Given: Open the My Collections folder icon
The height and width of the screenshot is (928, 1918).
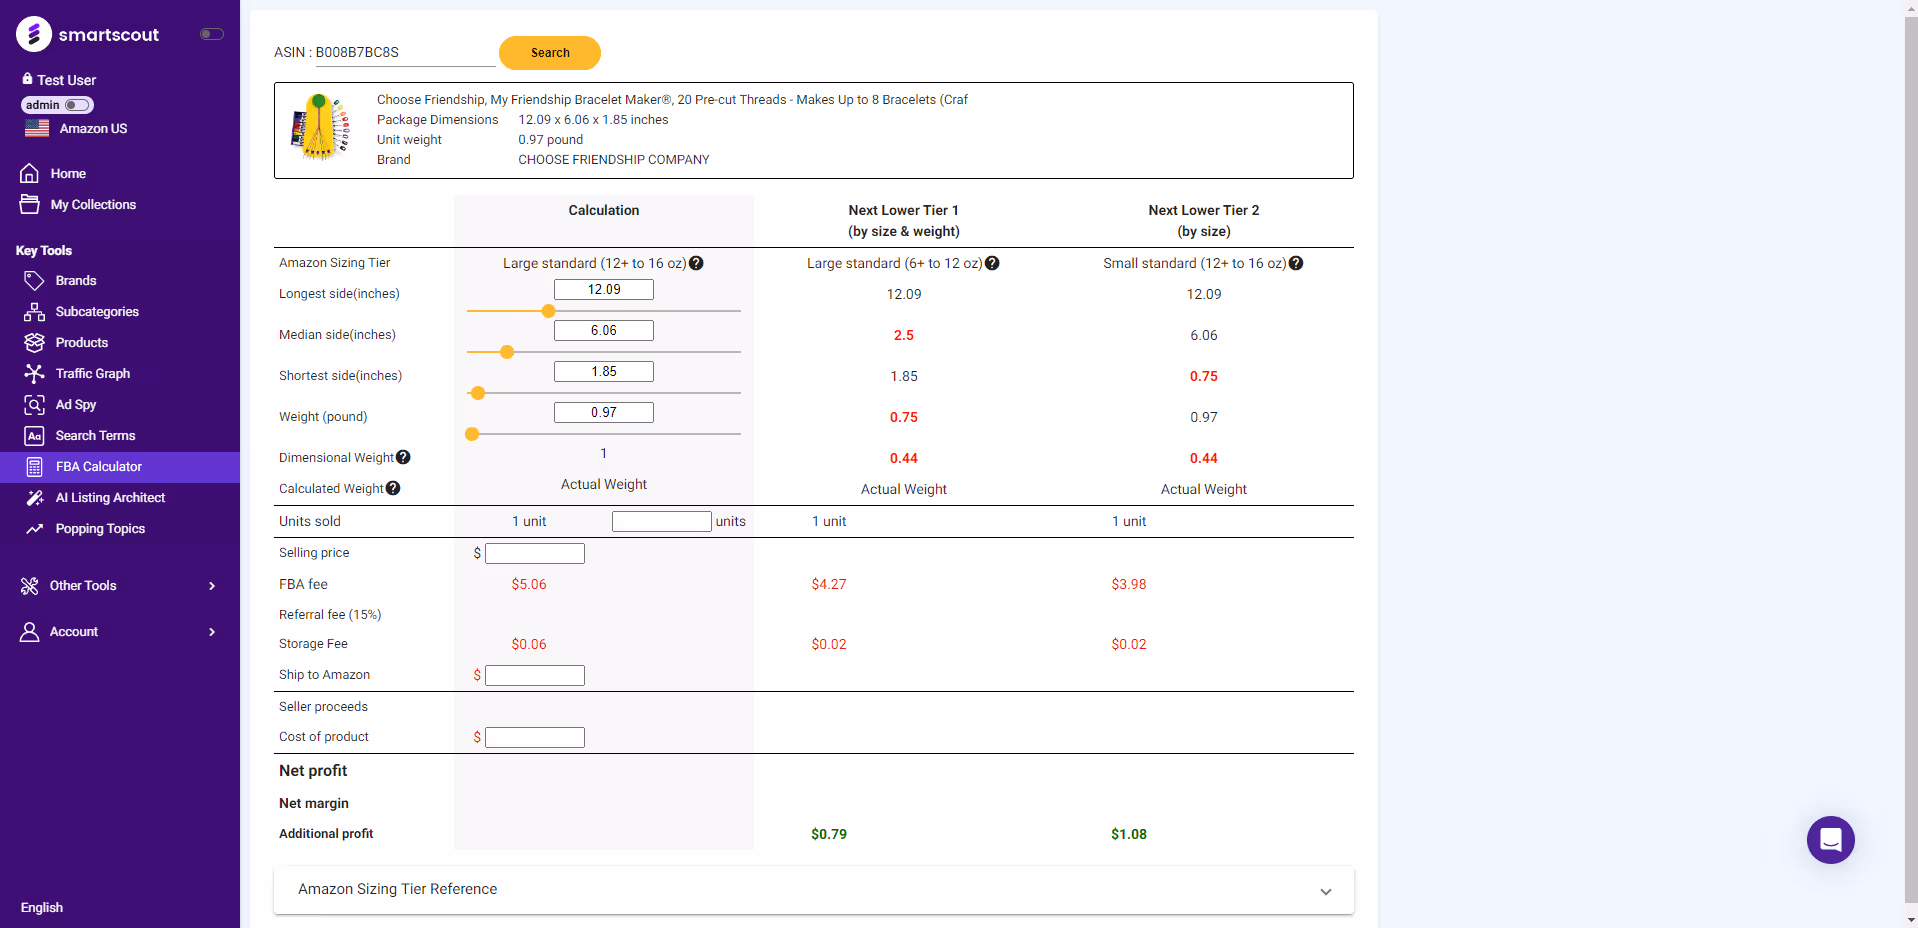Looking at the screenshot, I should (30, 204).
